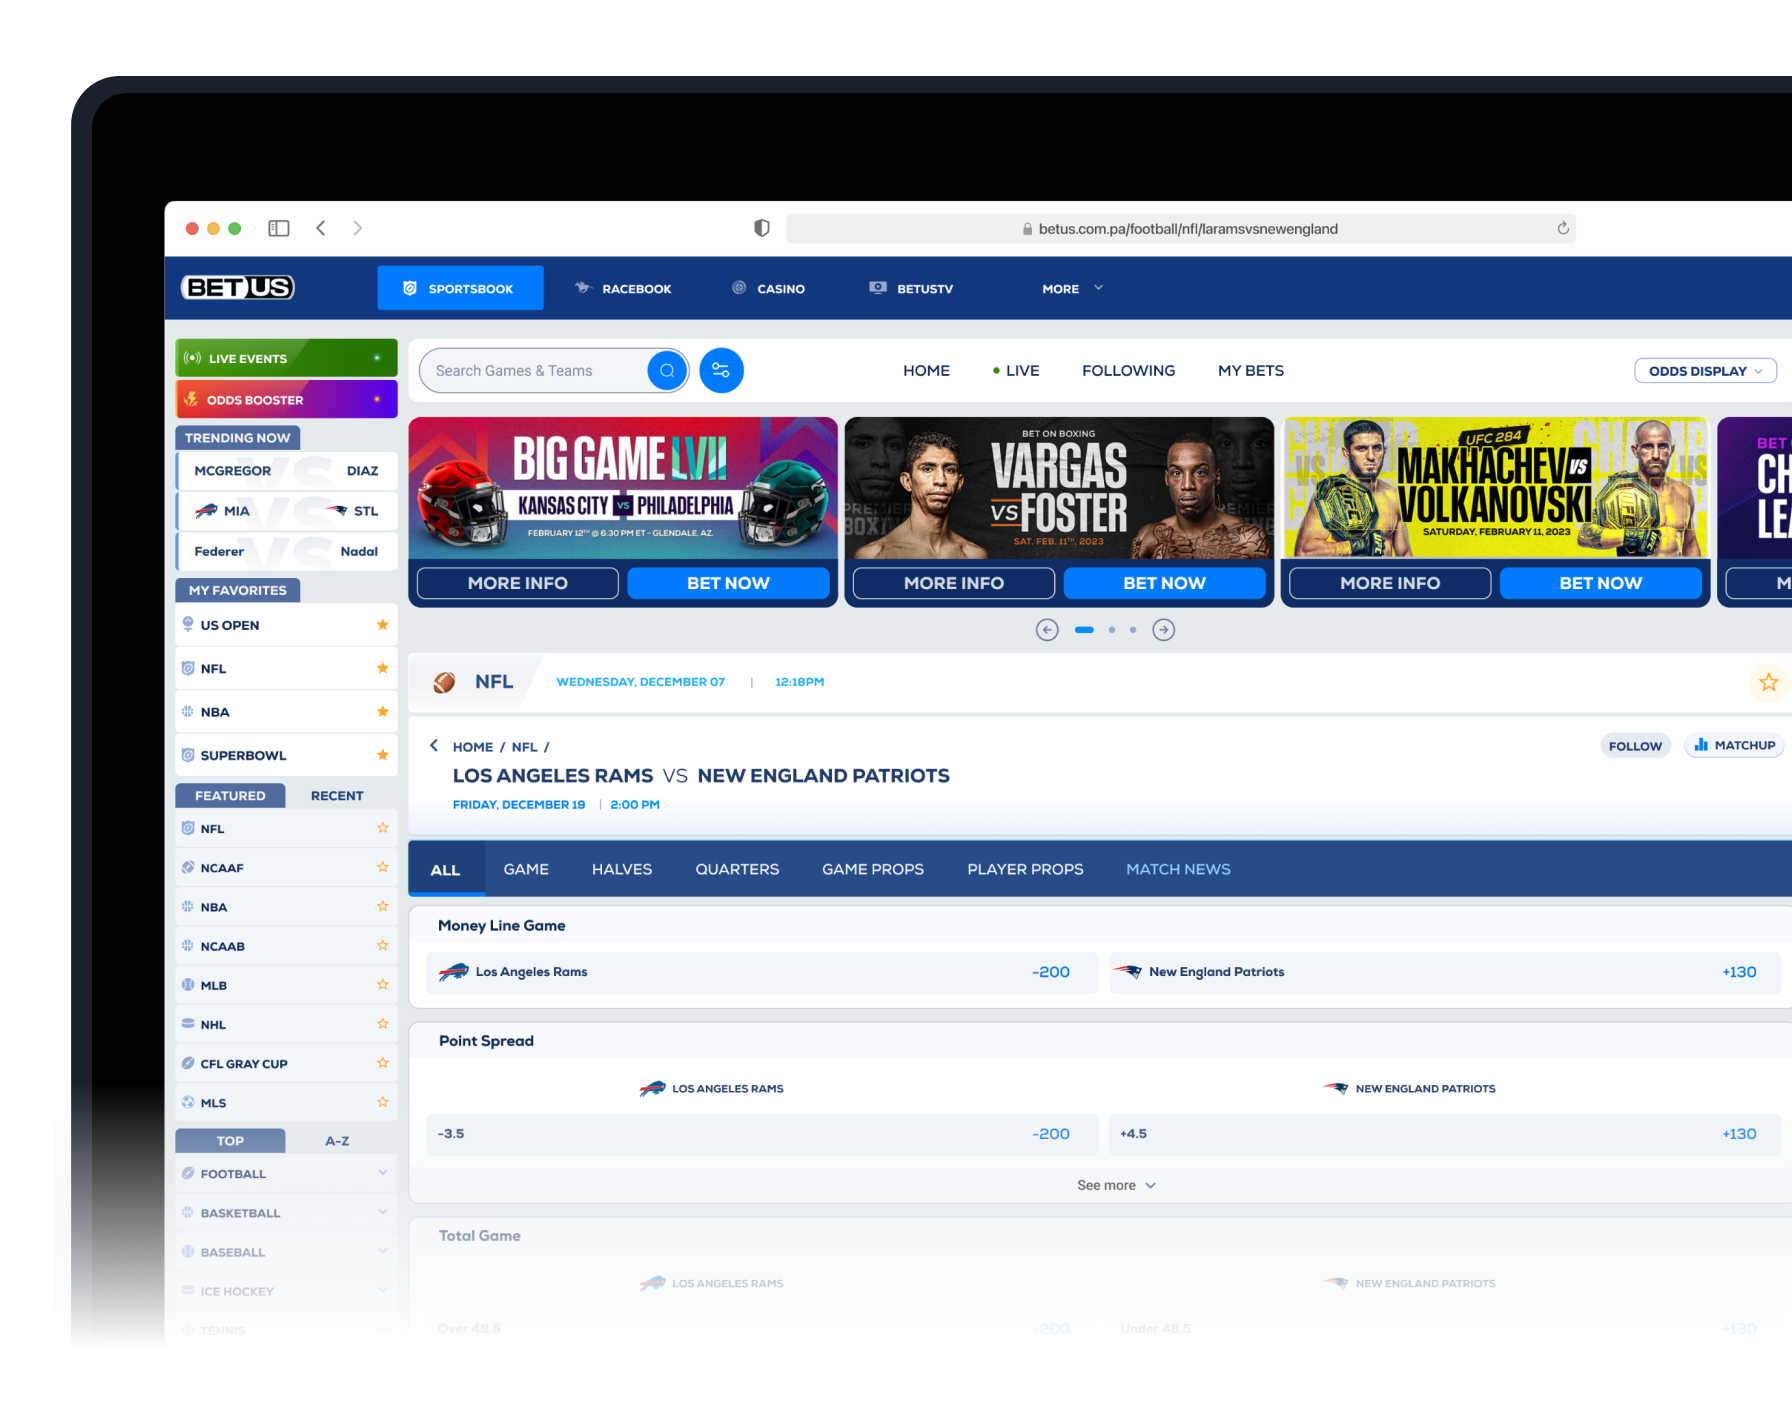
Task: Click BET NOW on Big Game LVII banner
Action: (x=728, y=583)
